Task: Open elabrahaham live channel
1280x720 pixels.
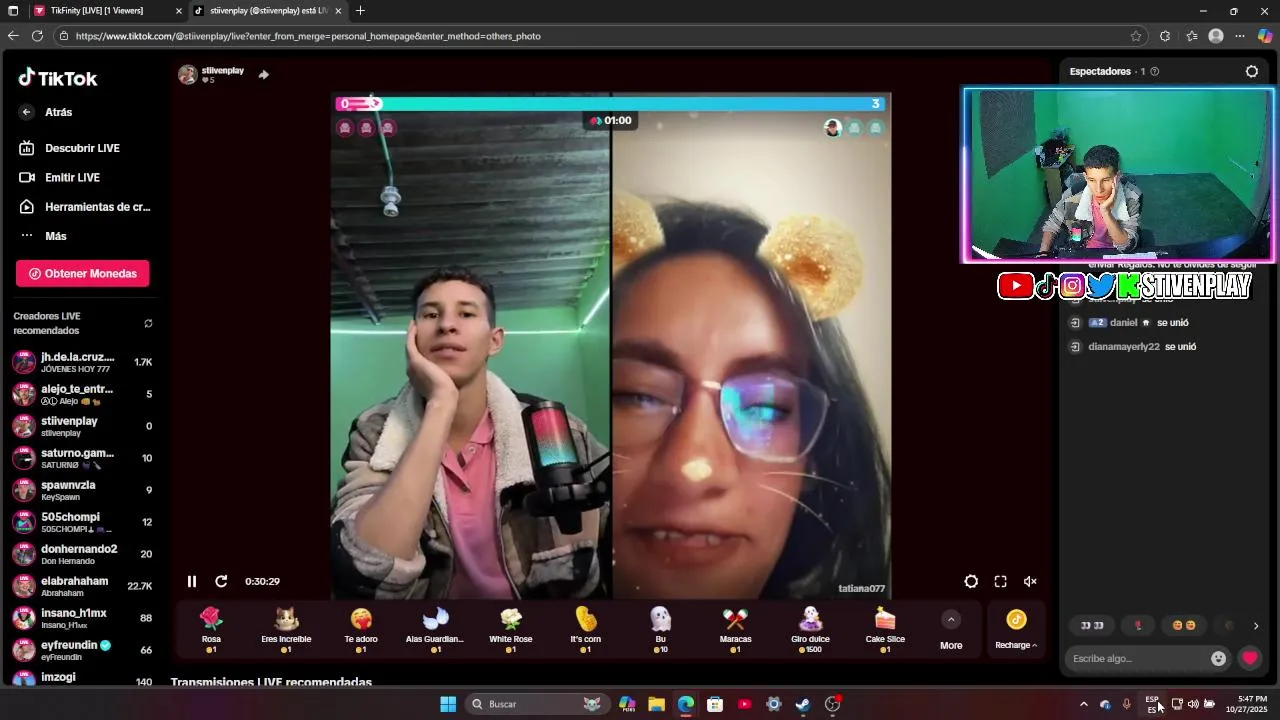Action: pos(83,586)
